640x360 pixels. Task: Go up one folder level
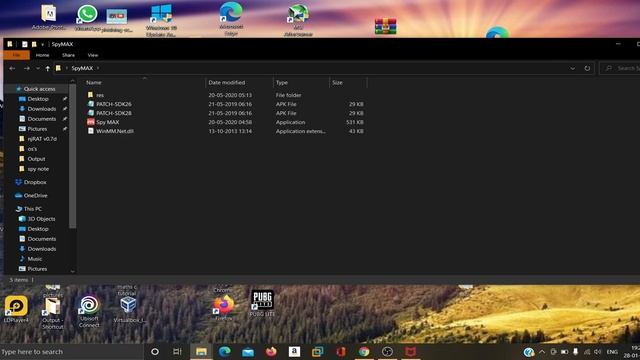[48, 68]
